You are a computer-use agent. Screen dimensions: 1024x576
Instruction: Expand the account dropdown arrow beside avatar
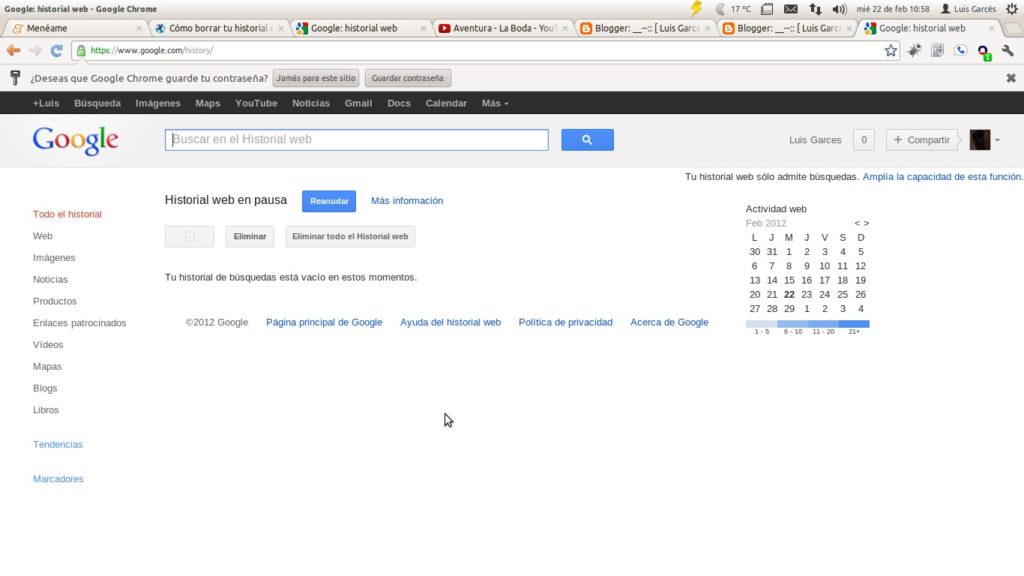click(997, 140)
